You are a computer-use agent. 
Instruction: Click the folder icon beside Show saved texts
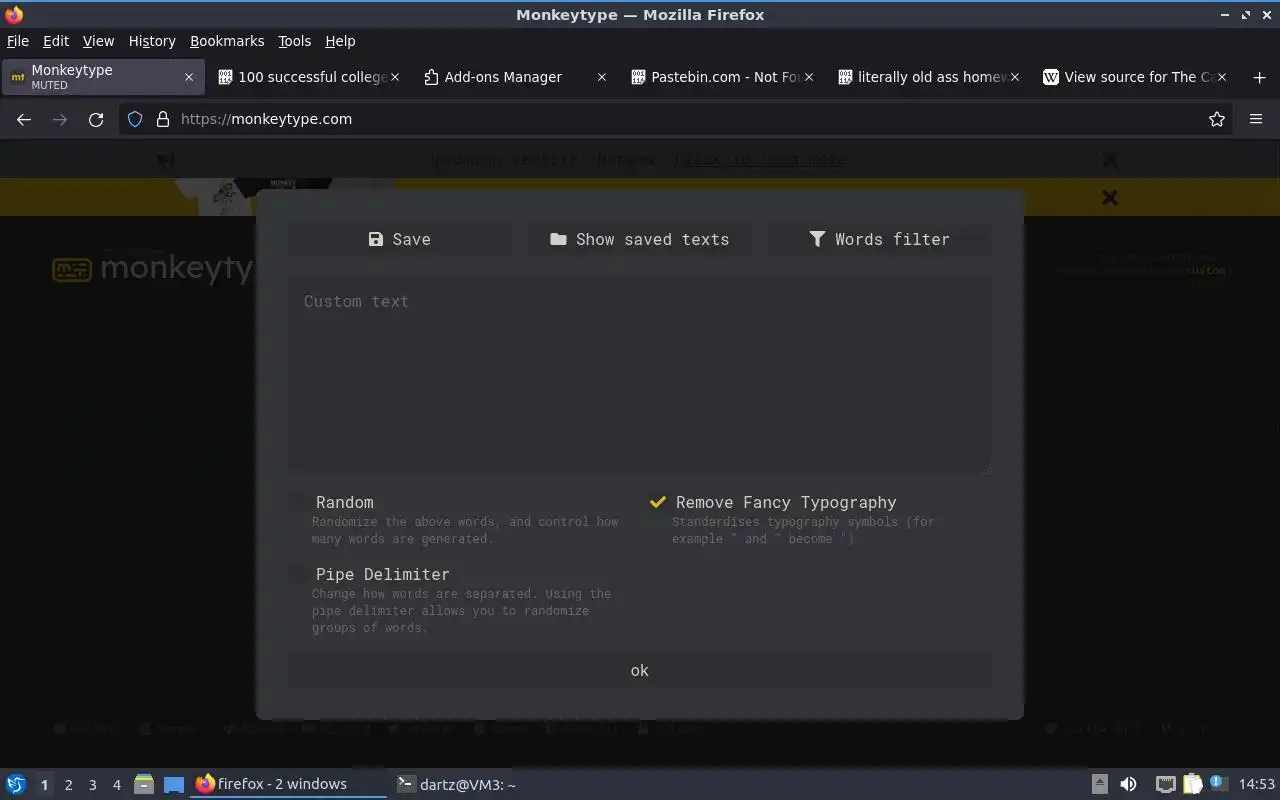[x=558, y=239]
